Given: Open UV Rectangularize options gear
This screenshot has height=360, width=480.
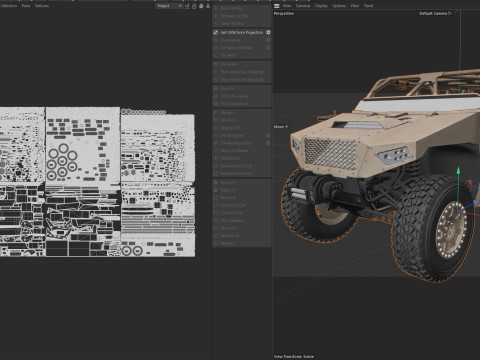Looking at the screenshot, I should [x=268, y=143].
